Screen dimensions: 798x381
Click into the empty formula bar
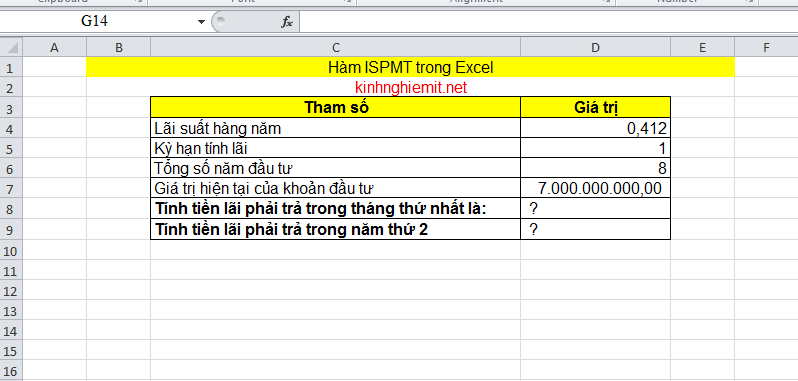click(549, 22)
